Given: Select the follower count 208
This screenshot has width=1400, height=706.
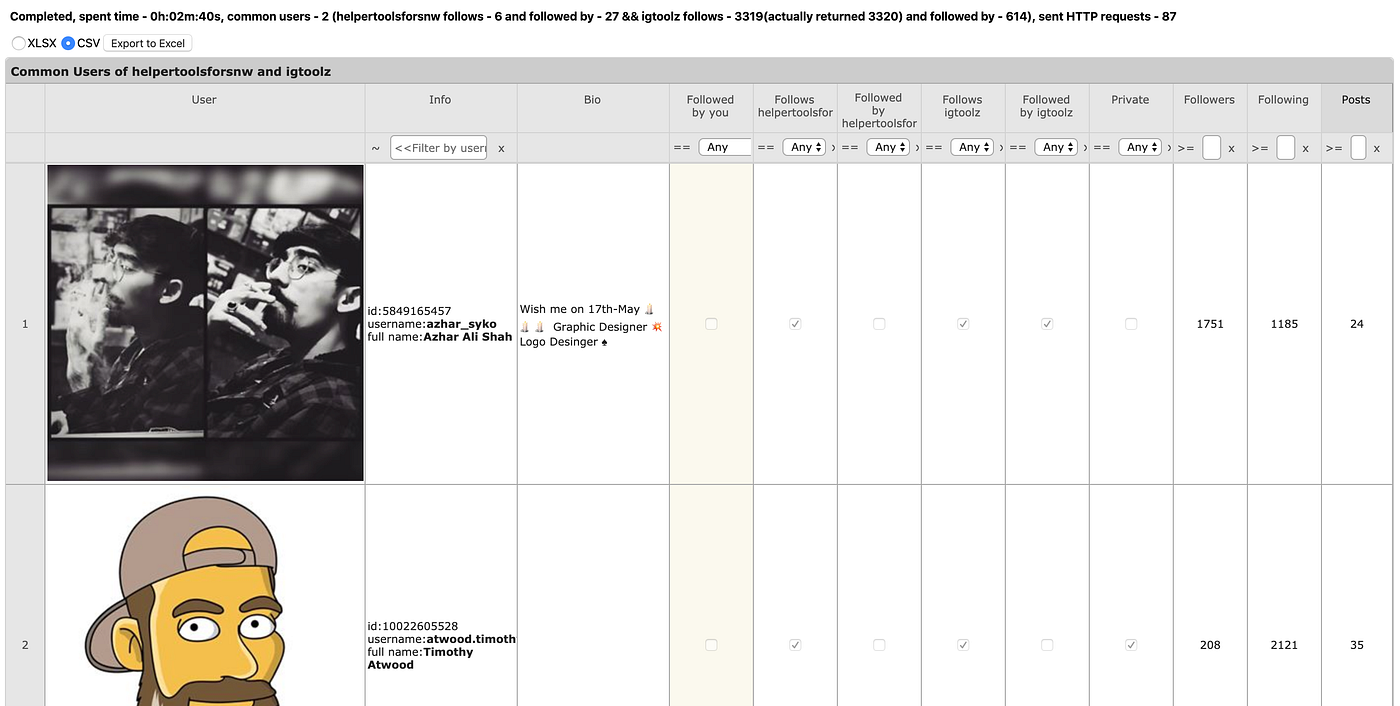Looking at the screenshot, I should (1210, 645).
